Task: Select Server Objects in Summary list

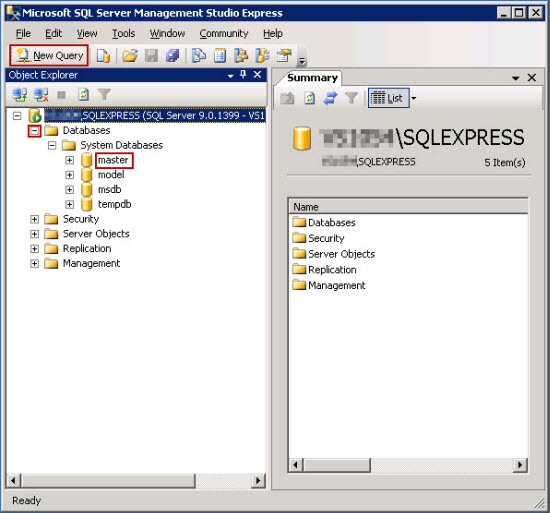Action: coord(334,254)
